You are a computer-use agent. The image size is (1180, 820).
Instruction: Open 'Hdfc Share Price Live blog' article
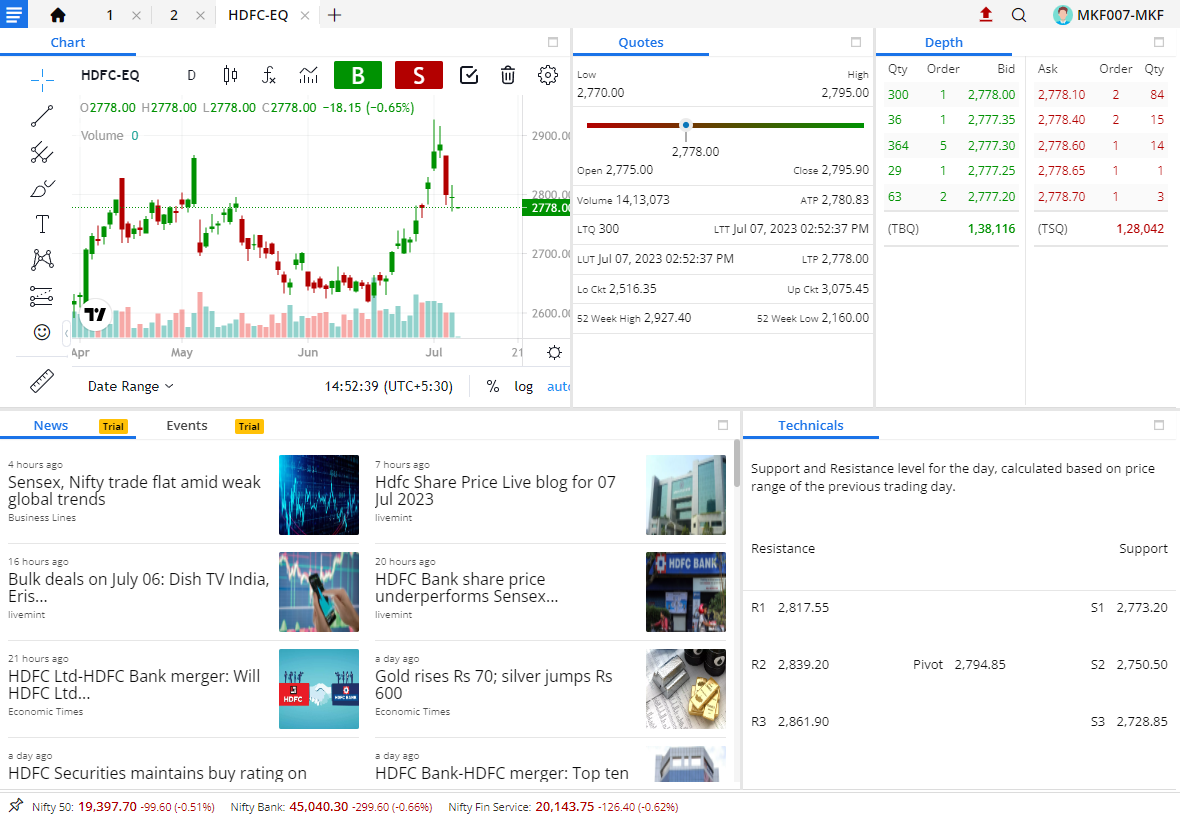pos(495,490)
